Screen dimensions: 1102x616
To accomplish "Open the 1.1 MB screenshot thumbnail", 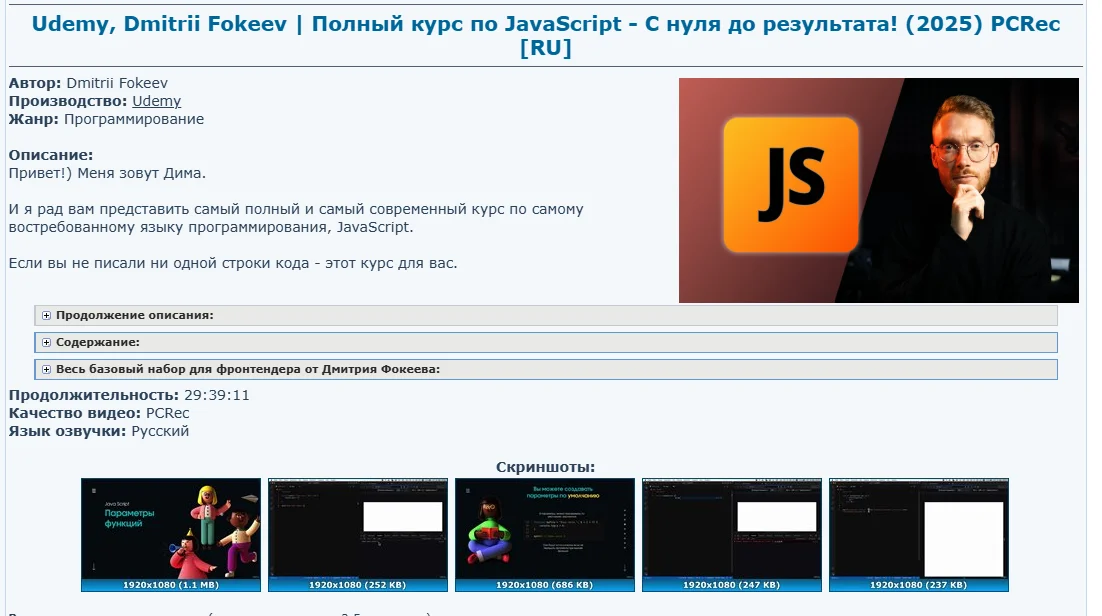I will point(171,534).
